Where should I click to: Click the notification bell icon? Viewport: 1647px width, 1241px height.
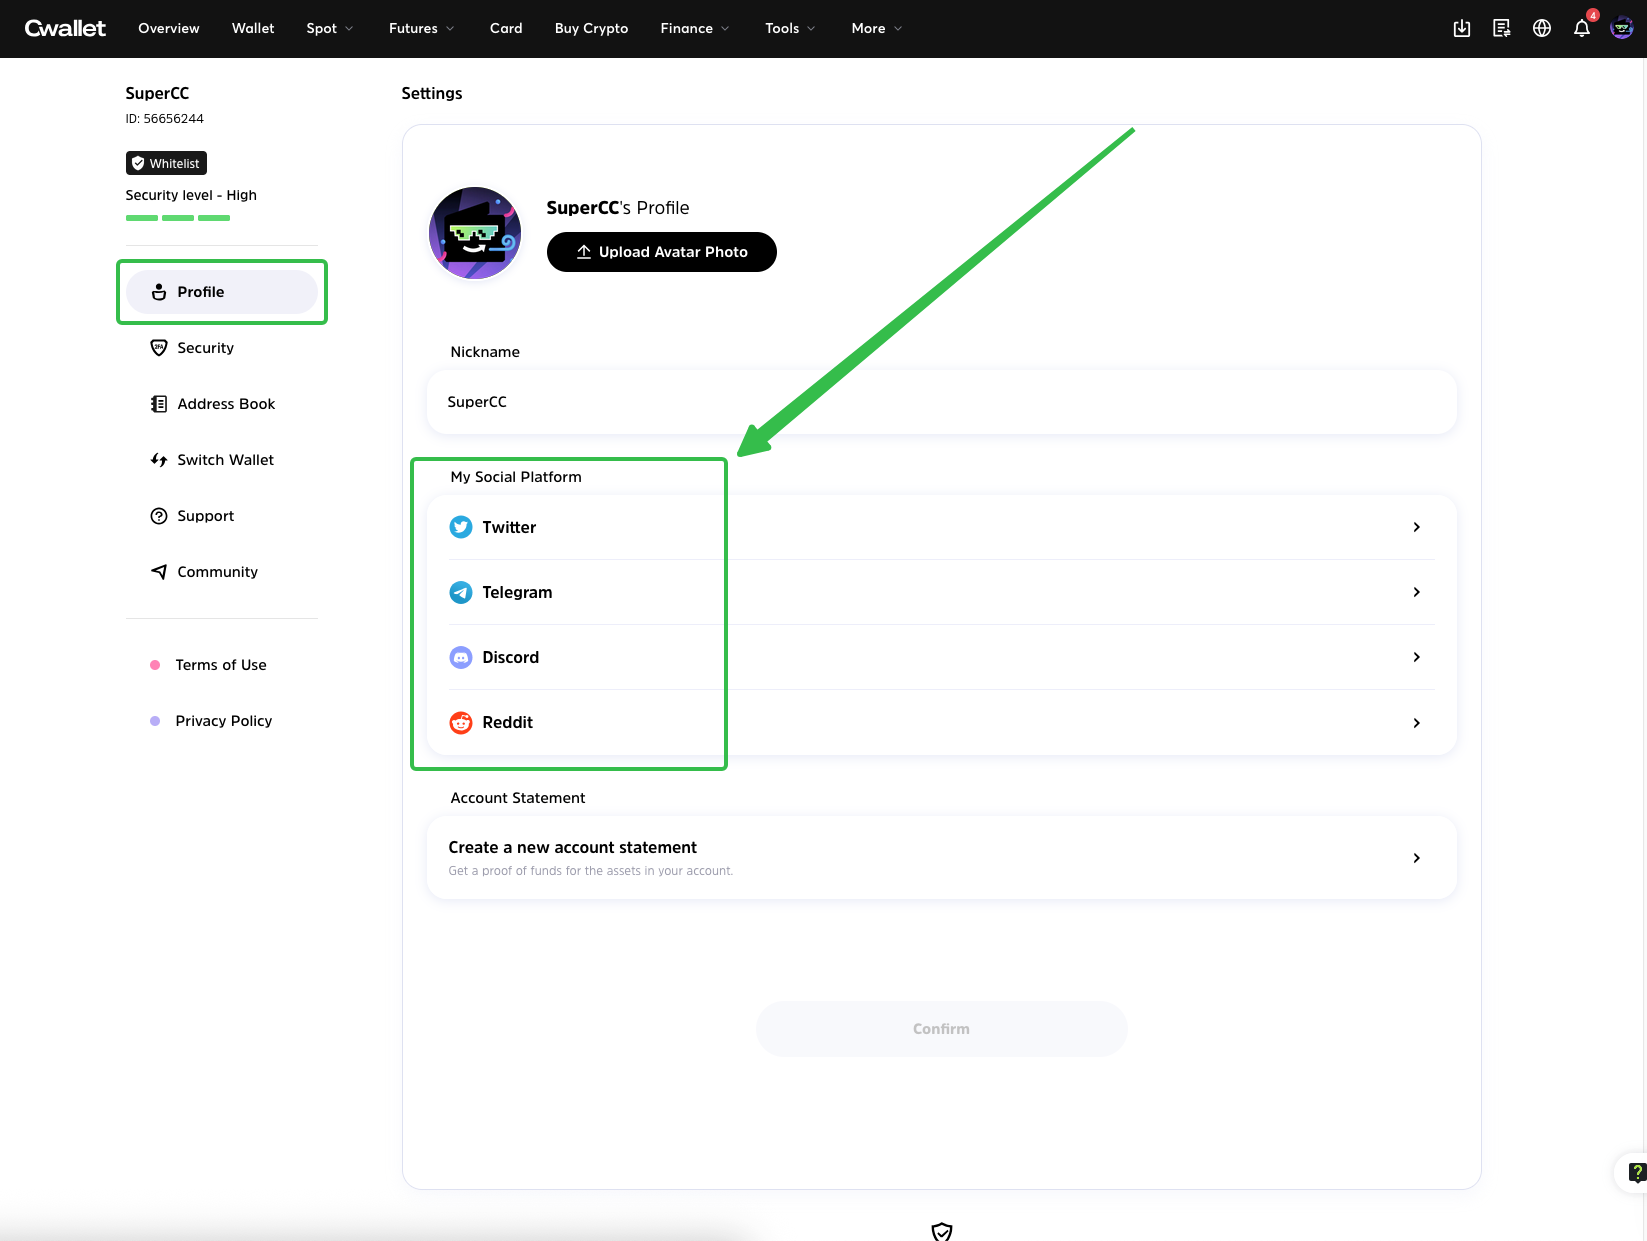click(1581, 29)
